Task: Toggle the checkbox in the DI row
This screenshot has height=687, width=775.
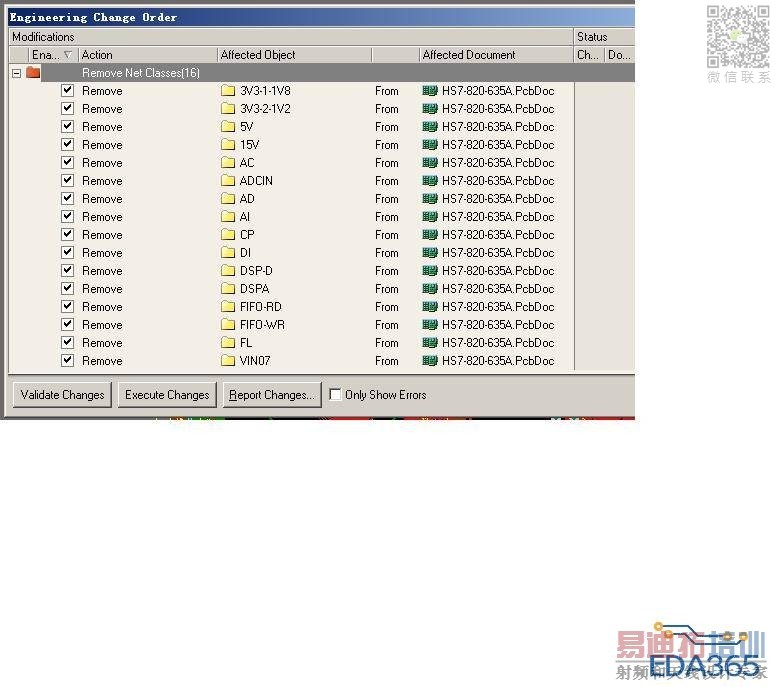Action: (x=67, y=253)
